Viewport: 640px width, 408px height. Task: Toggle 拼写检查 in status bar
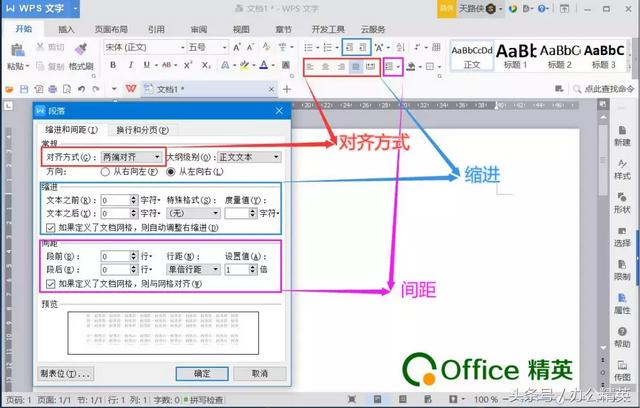(204, 400)
